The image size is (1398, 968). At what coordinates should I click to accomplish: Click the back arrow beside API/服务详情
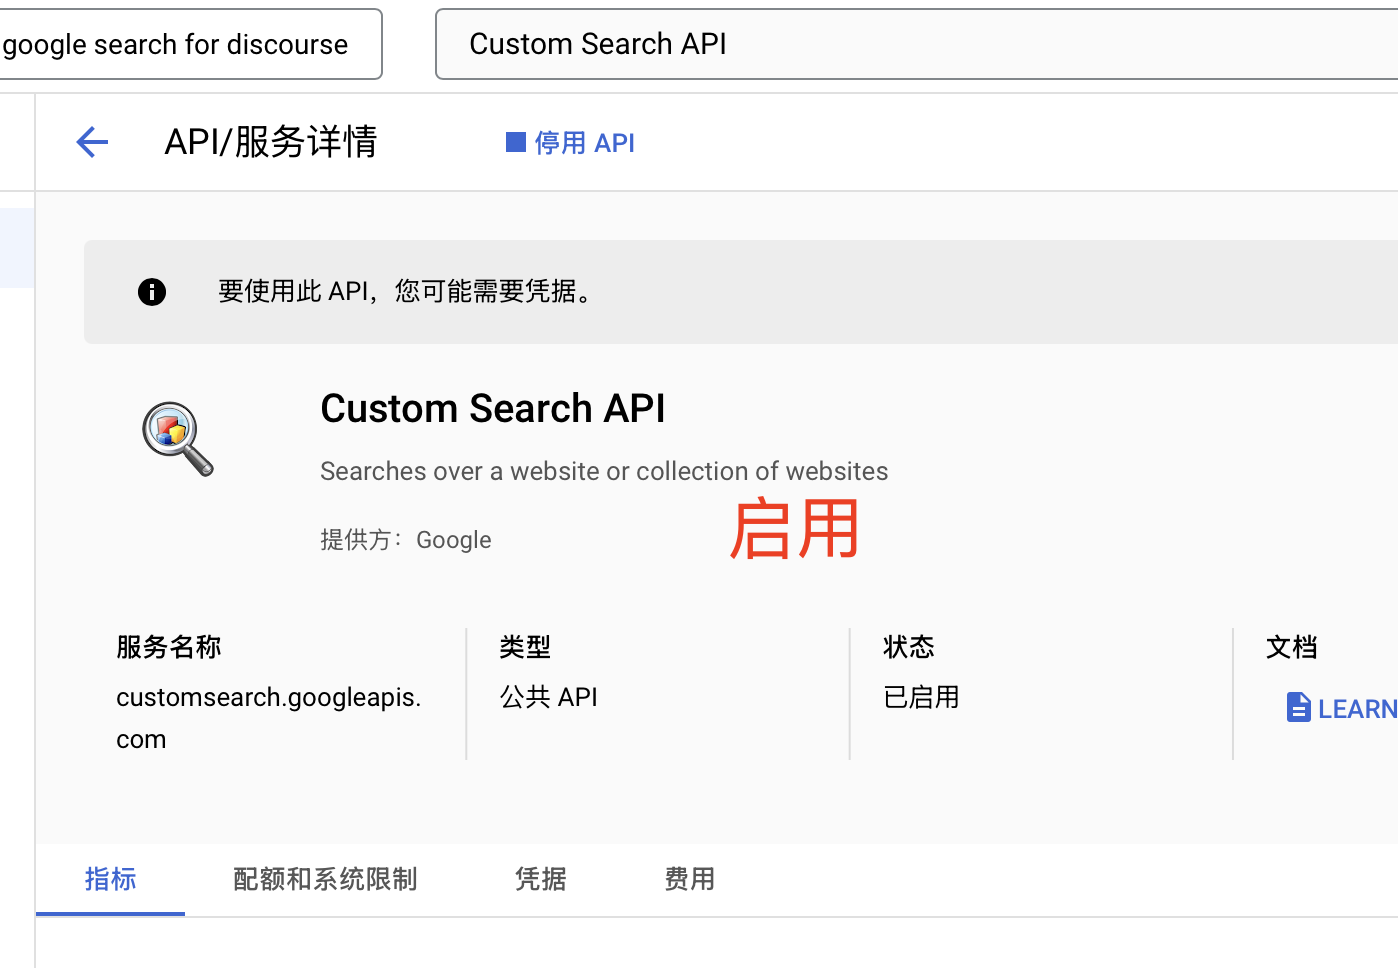91,142
